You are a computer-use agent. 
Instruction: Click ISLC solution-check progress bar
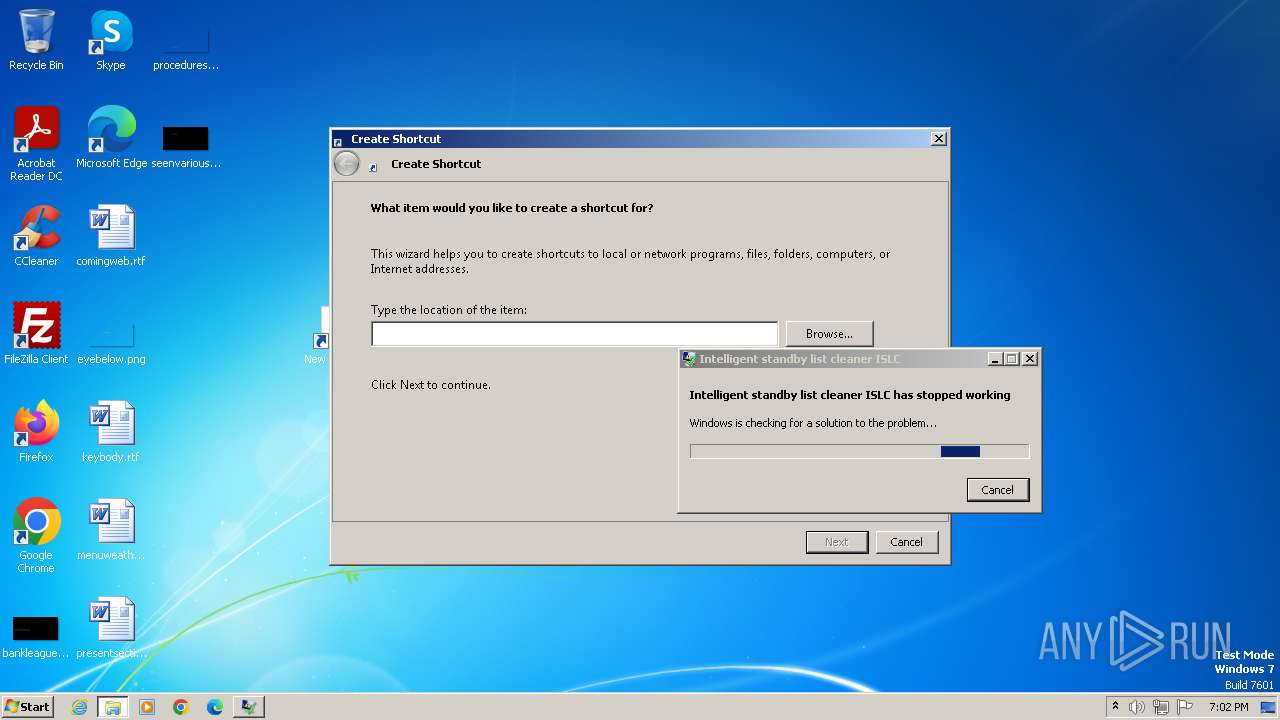click(859, 452)
